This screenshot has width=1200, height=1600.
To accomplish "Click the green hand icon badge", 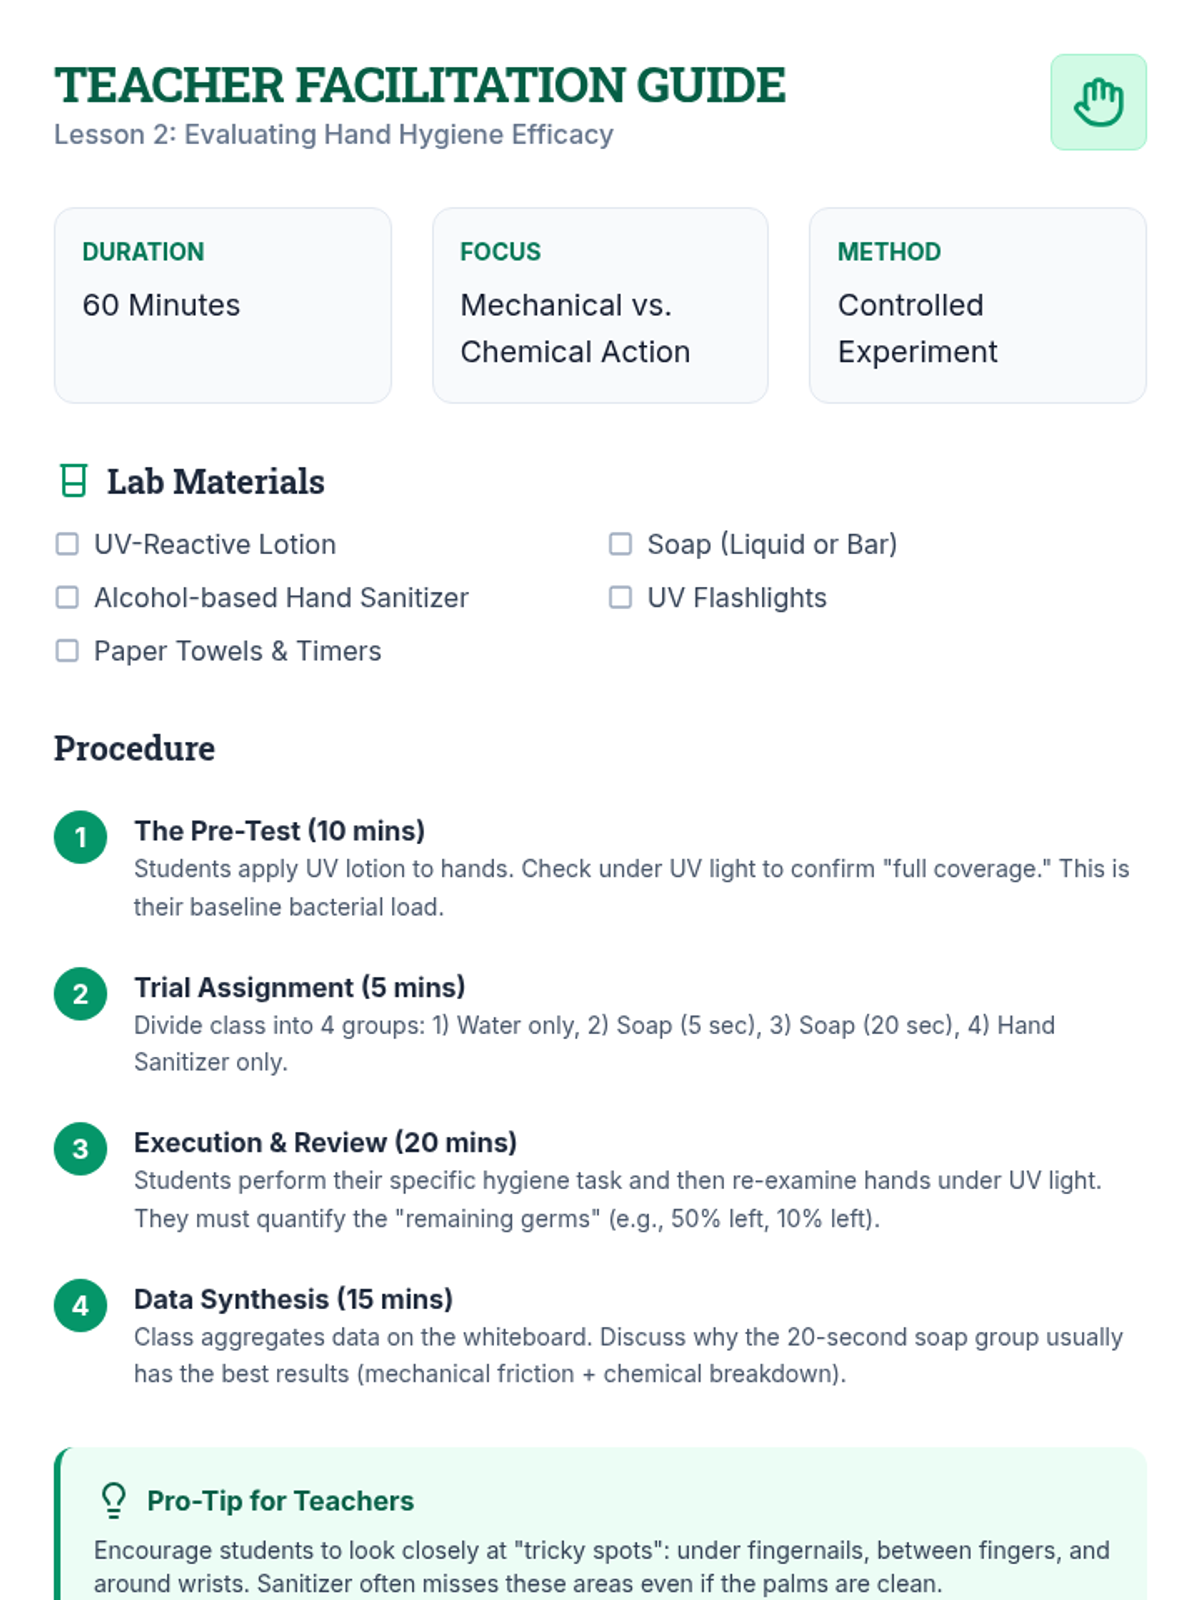I will pyautogui.click(x=1098, y=102).
